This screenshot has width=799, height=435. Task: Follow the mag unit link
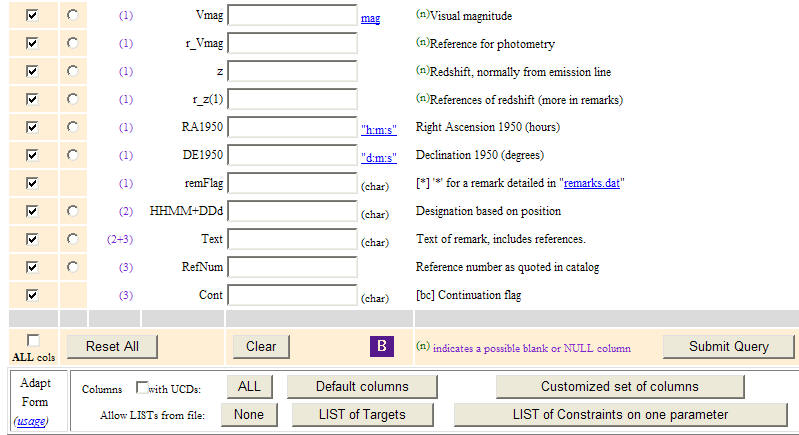point(370,18)
